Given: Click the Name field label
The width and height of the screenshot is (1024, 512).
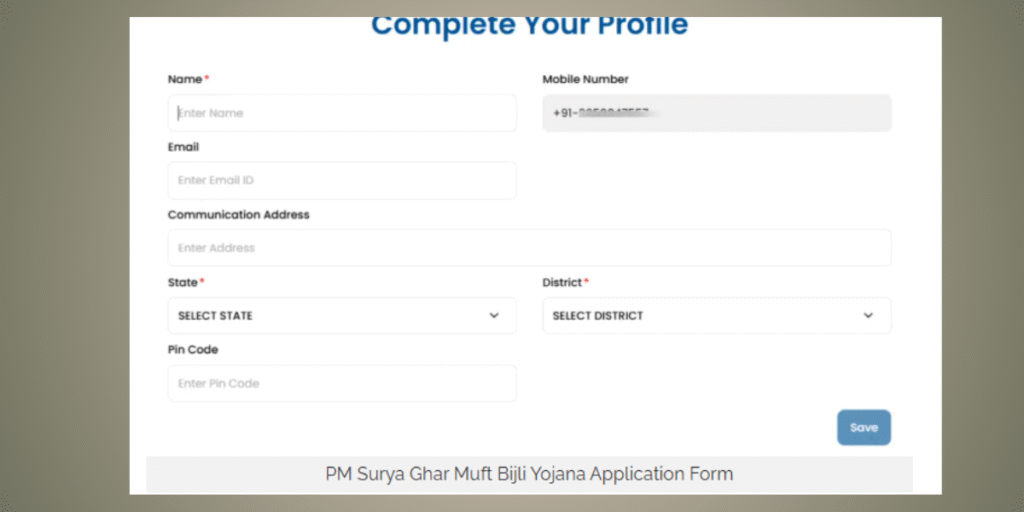Looking at the screenshot, I should click(x=184, y=79).
